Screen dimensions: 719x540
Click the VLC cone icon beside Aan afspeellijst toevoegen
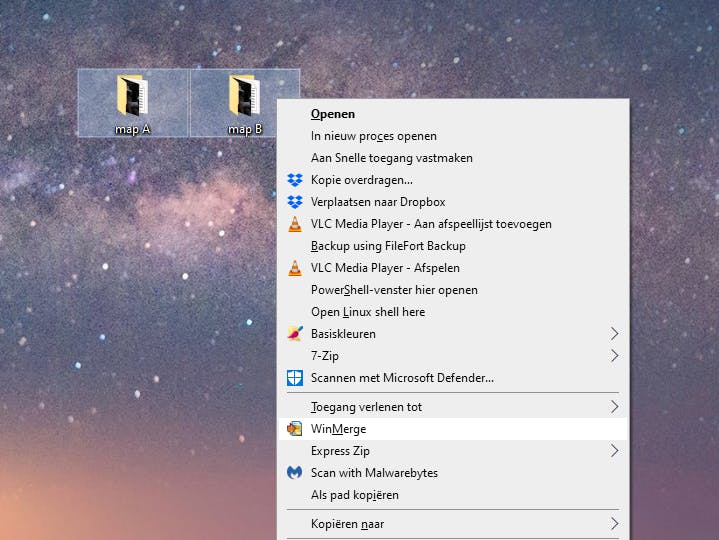tap(295, 224)
